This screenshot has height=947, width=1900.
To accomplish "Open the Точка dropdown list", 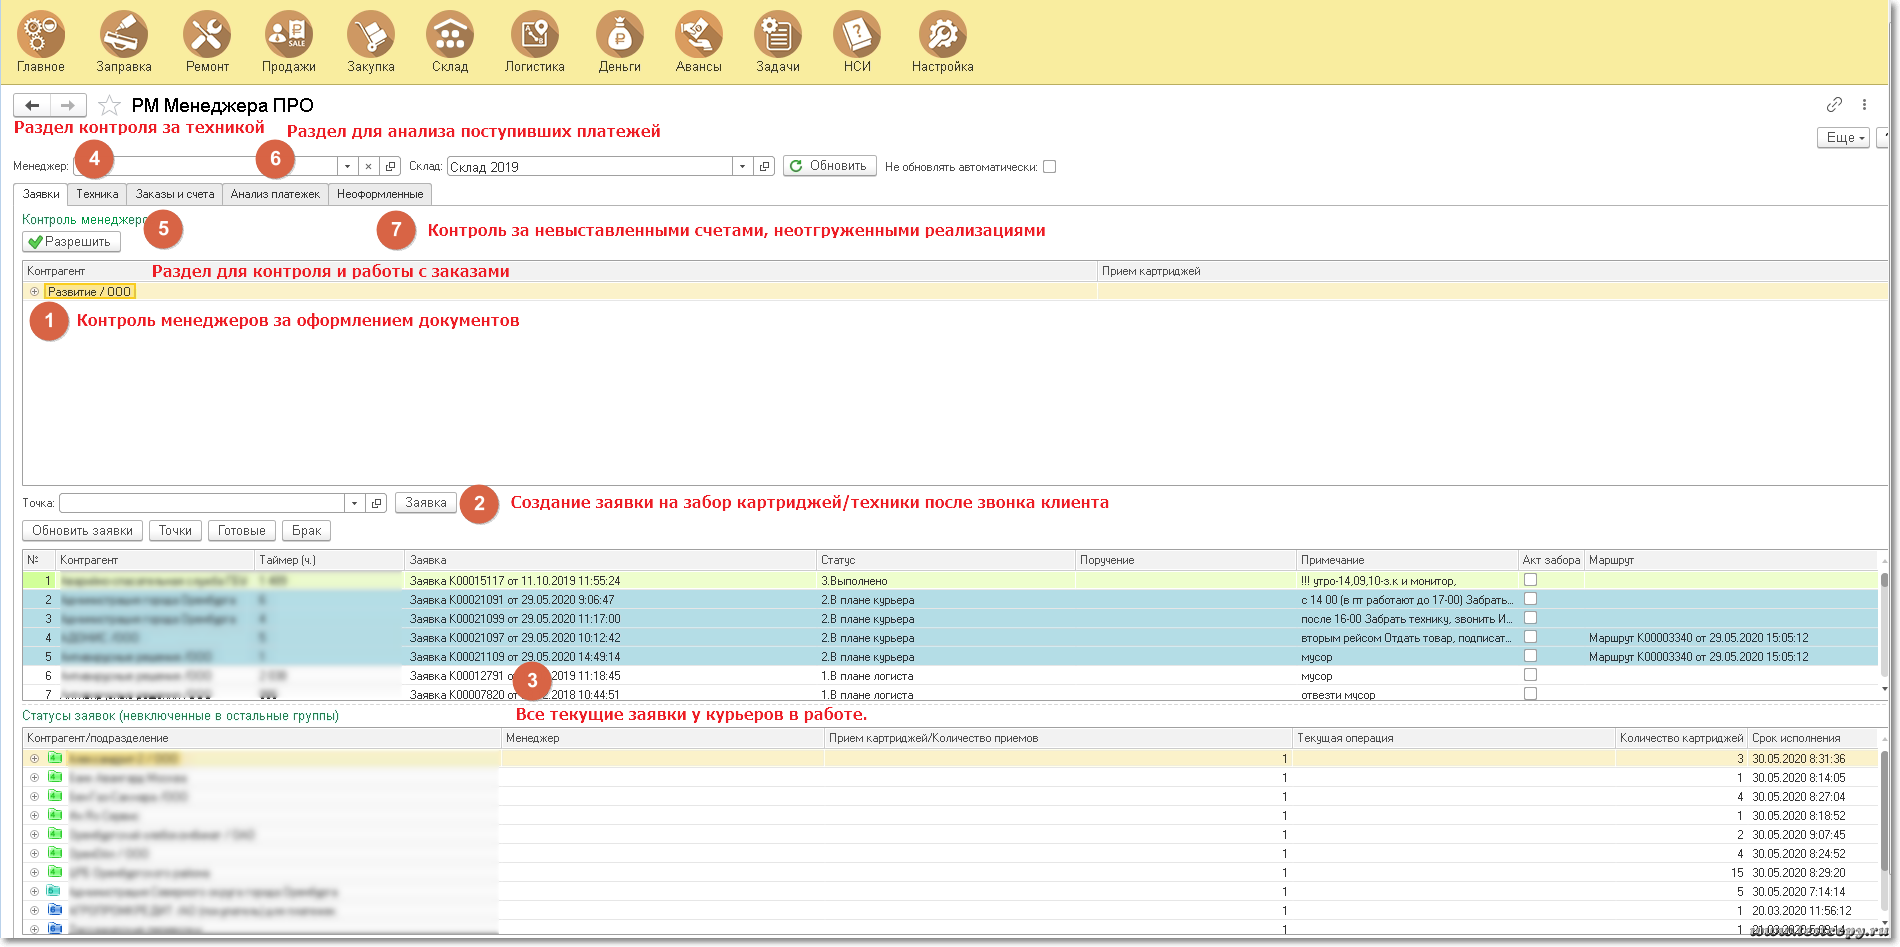I will click(354, 503).
